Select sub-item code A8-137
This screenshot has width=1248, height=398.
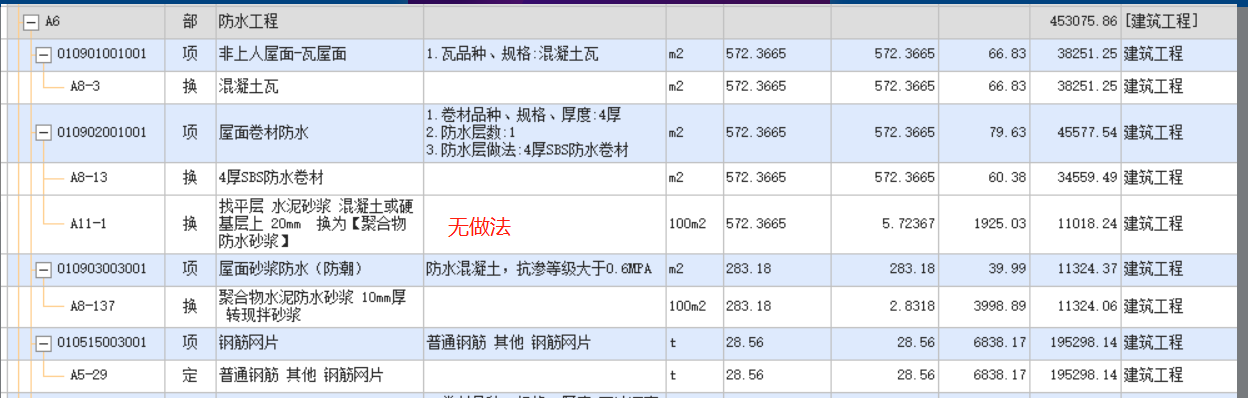point(92,306)
